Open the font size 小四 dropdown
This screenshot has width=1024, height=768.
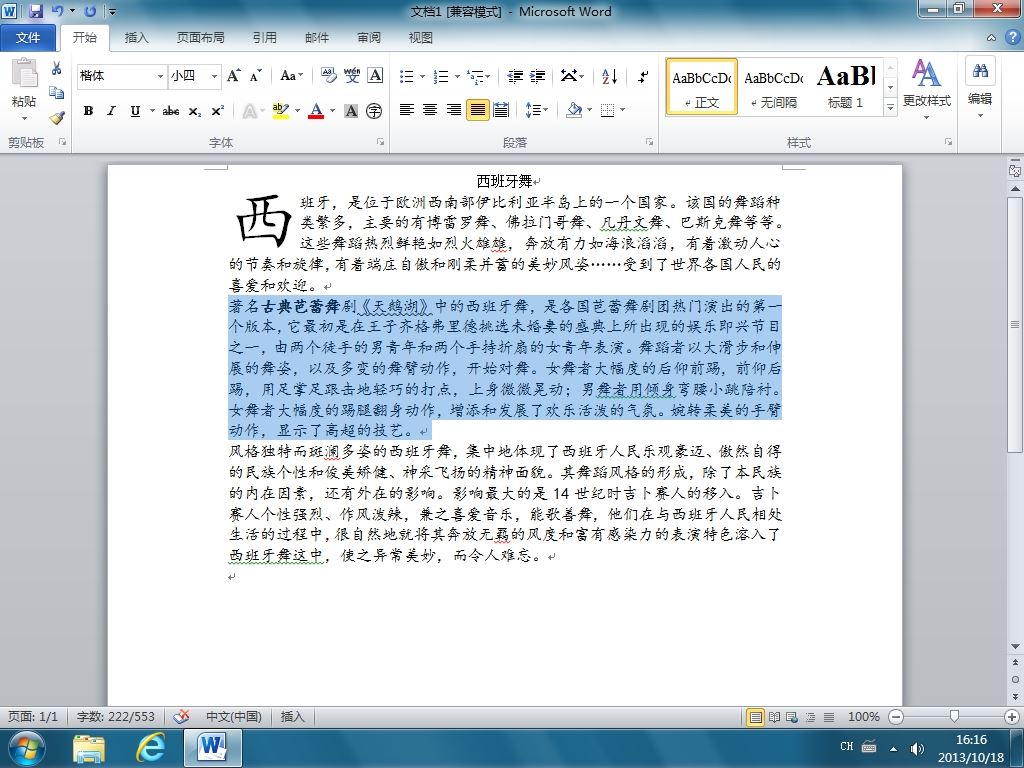pos(214,76)
